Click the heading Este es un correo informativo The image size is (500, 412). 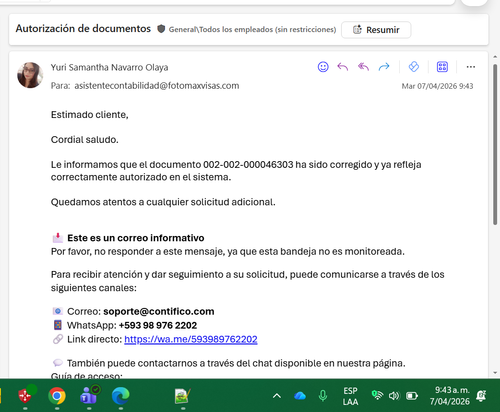(136, 238)
